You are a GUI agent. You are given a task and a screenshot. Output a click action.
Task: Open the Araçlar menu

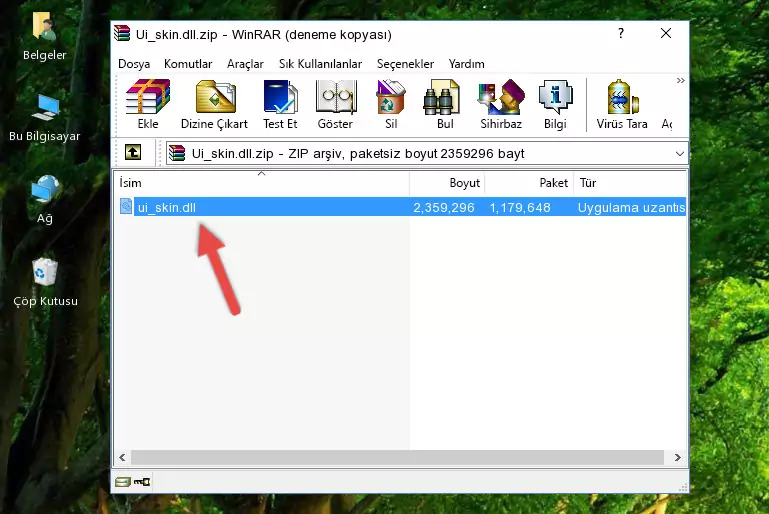click(245, 64)
